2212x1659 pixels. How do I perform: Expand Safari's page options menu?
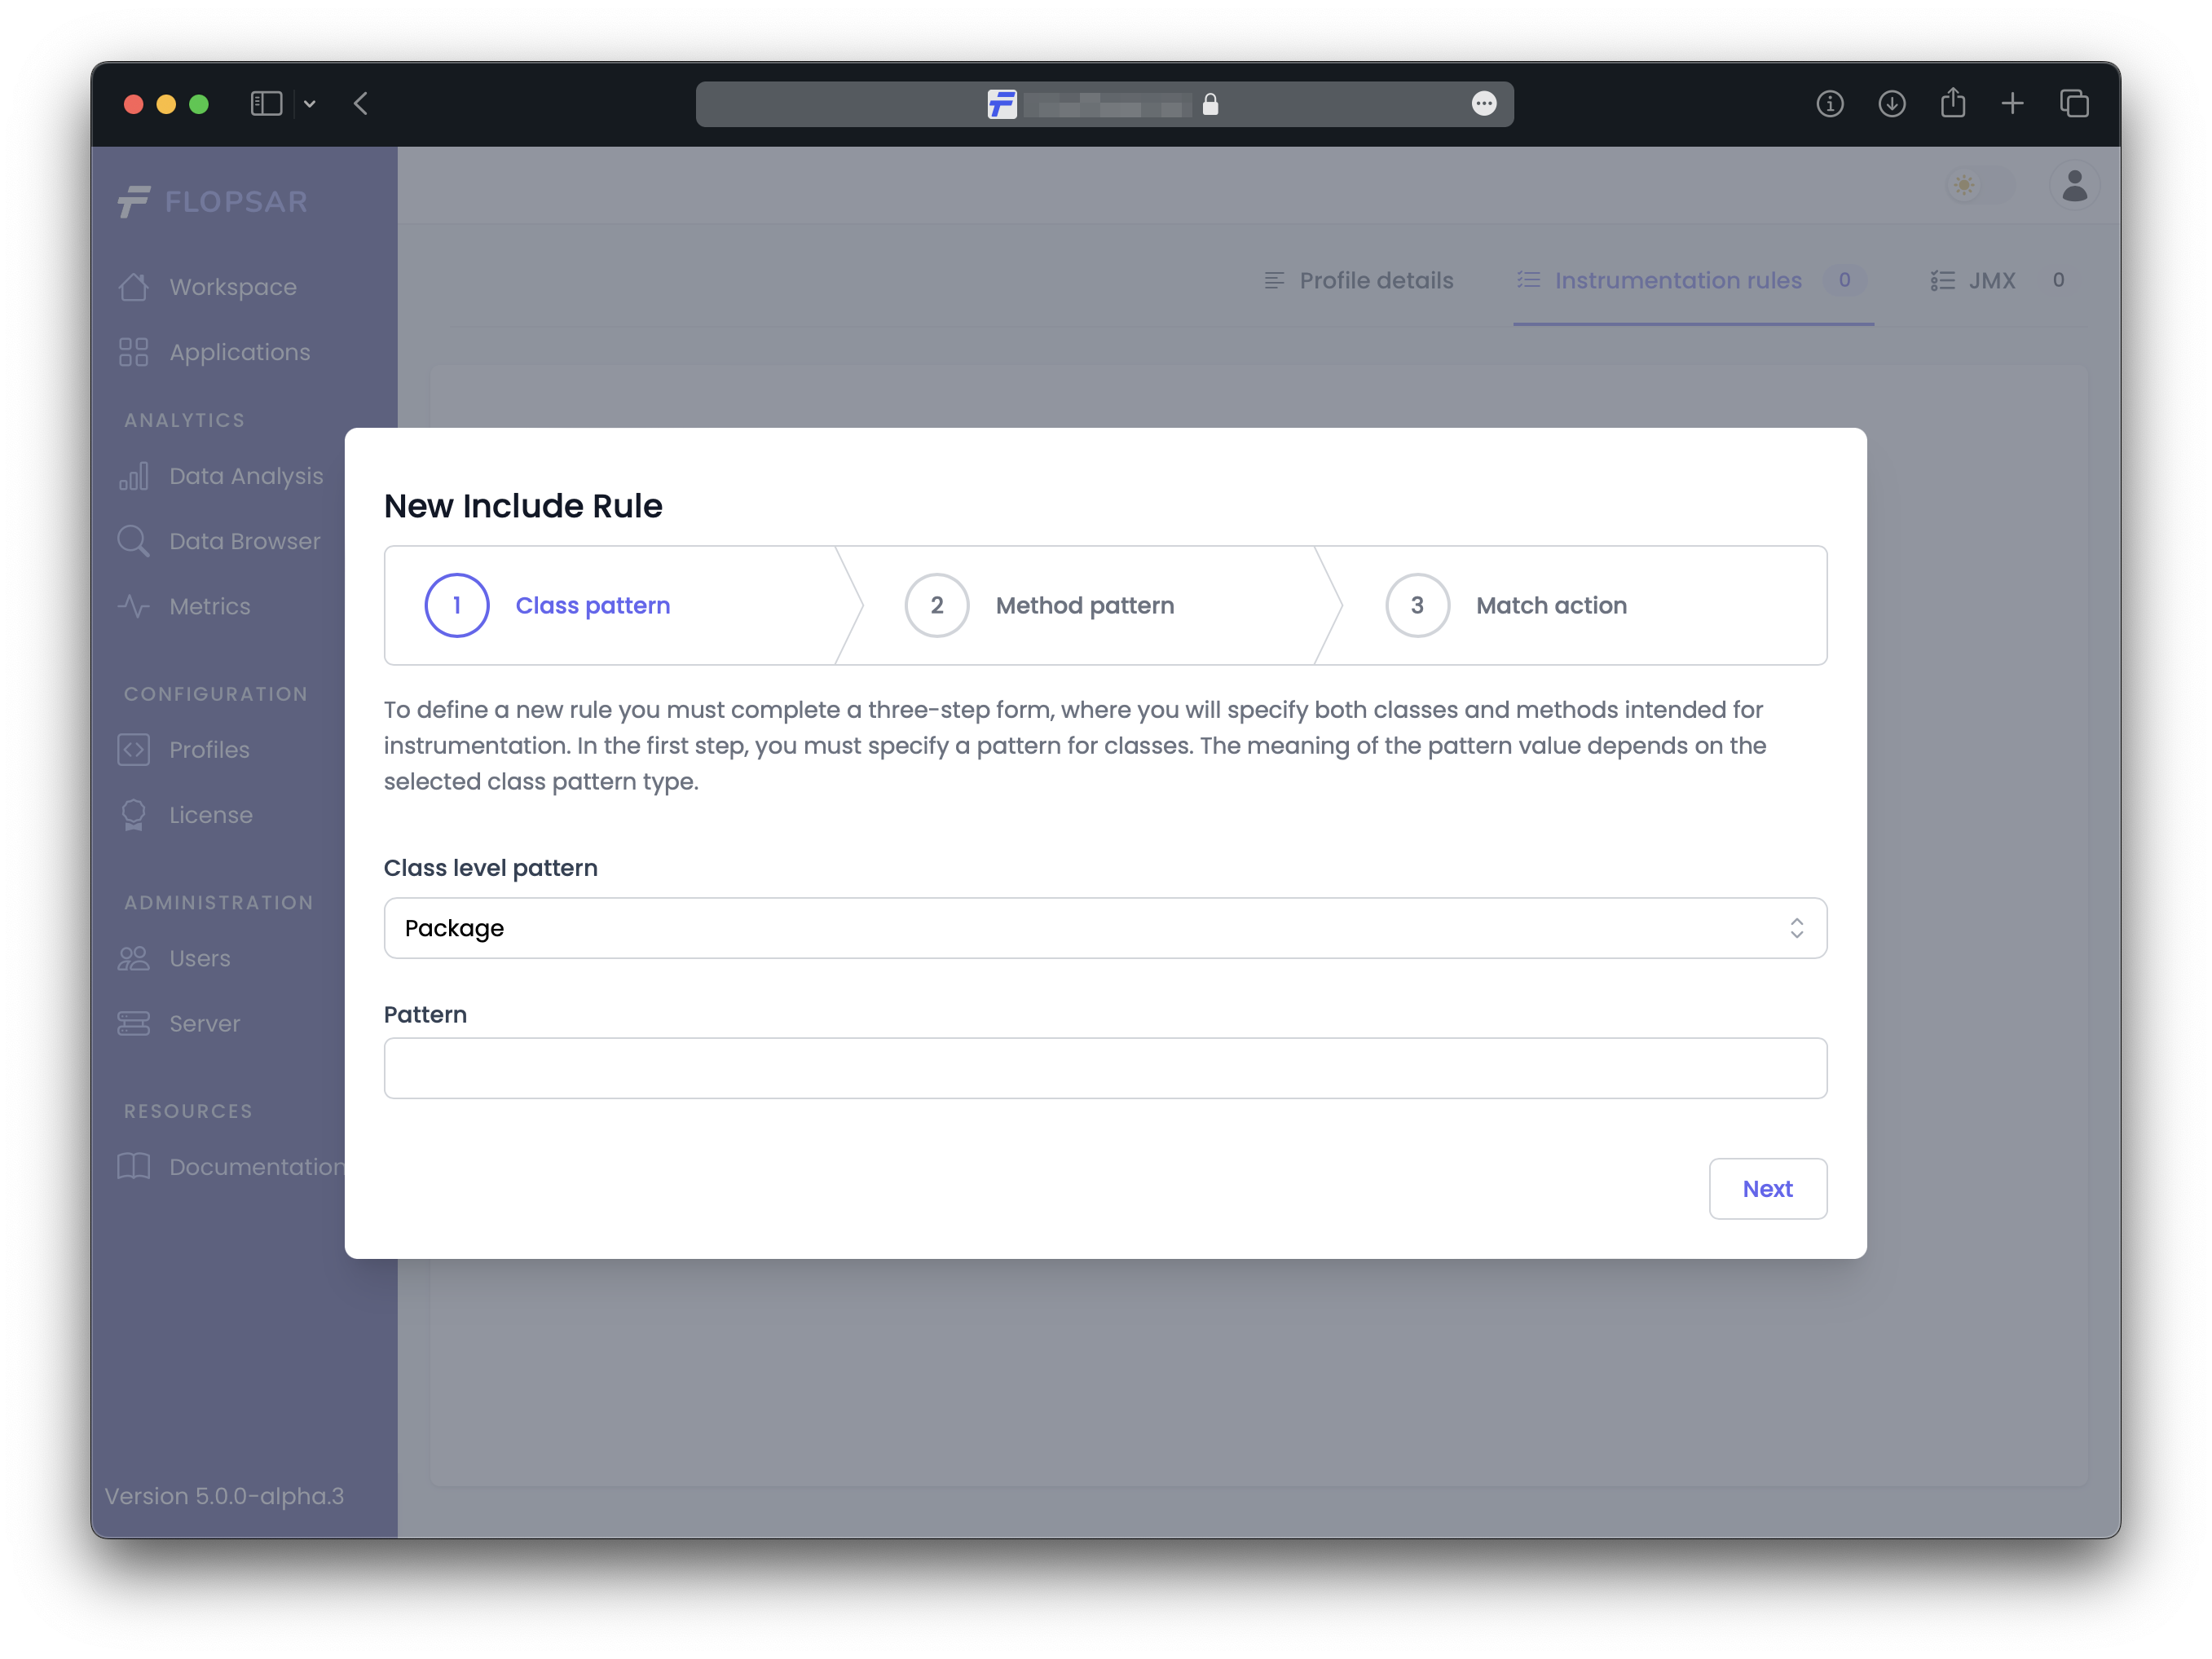[x=1485, y=103]
